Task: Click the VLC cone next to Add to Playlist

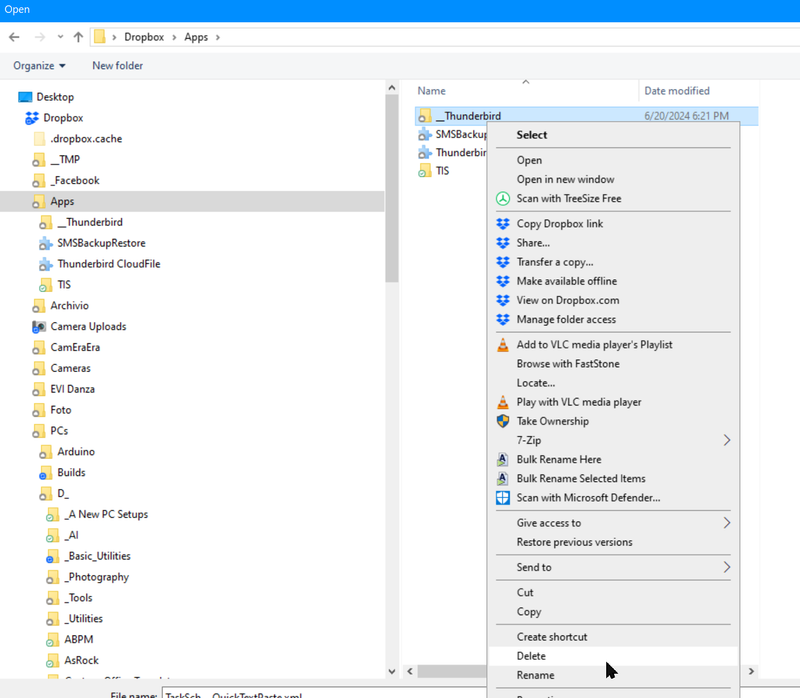Action: pyautogui.click(x=503, y=345)
